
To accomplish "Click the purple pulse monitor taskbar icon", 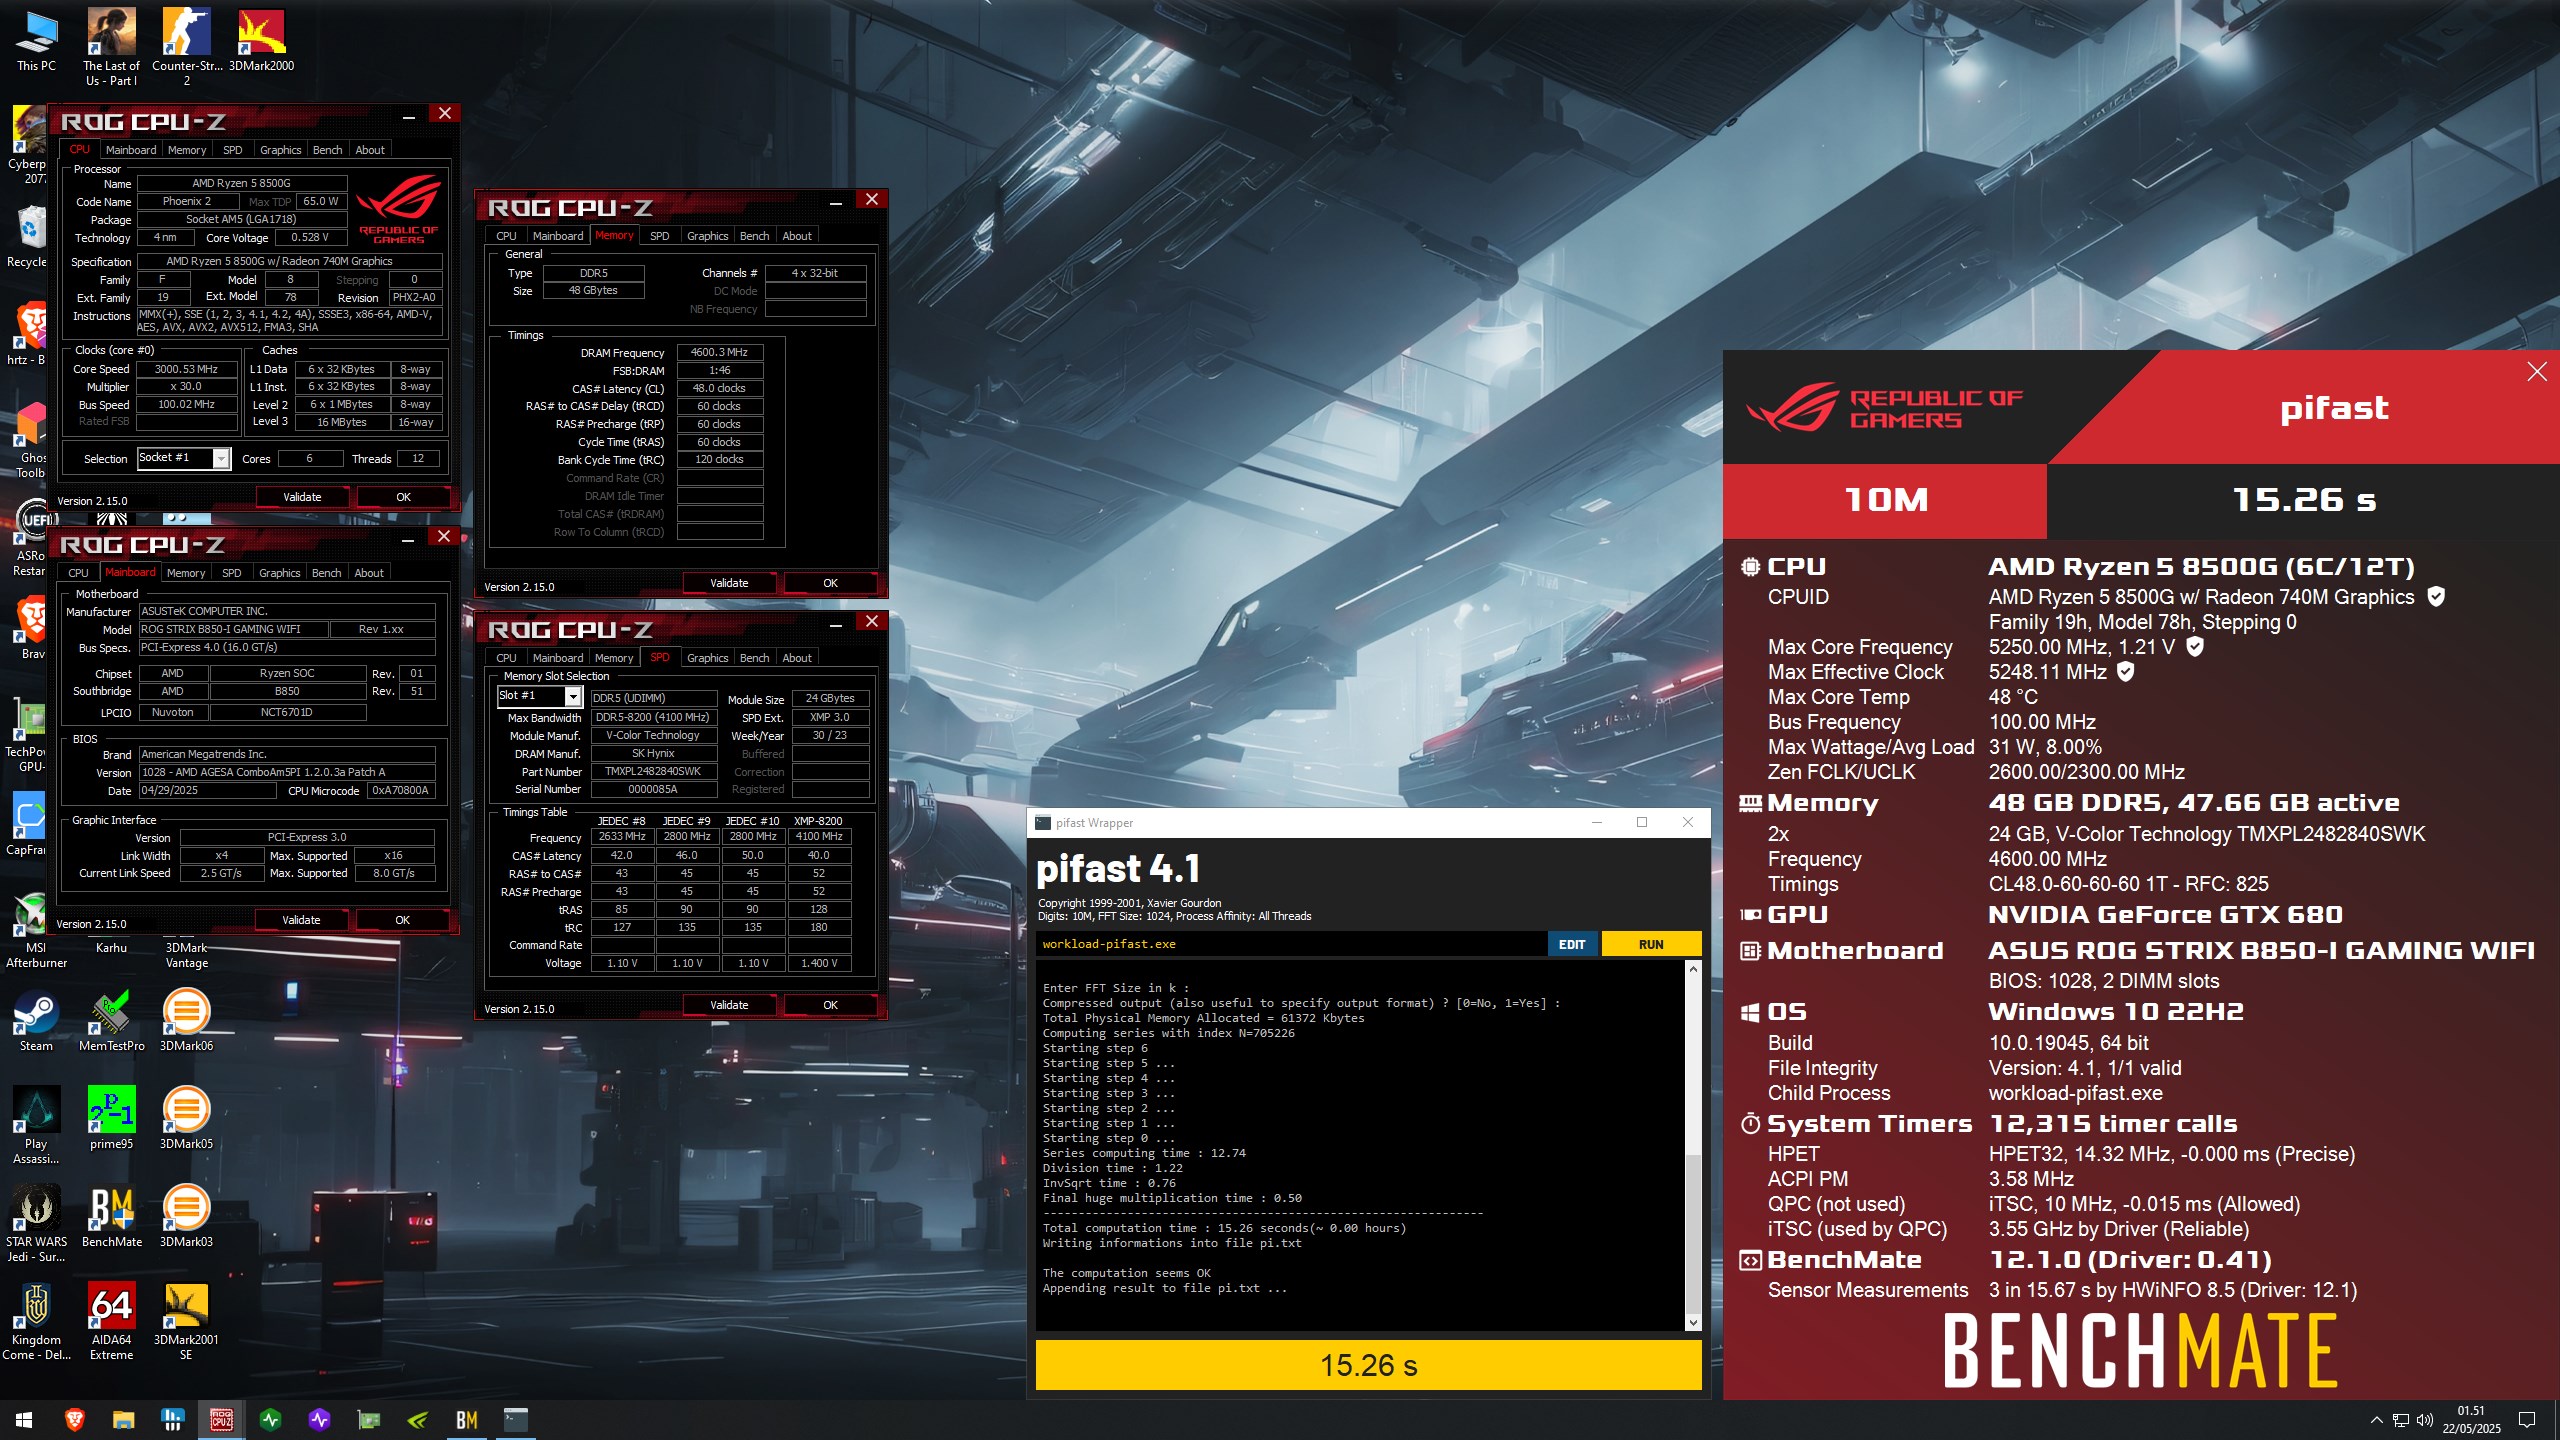I will 319,1419.
